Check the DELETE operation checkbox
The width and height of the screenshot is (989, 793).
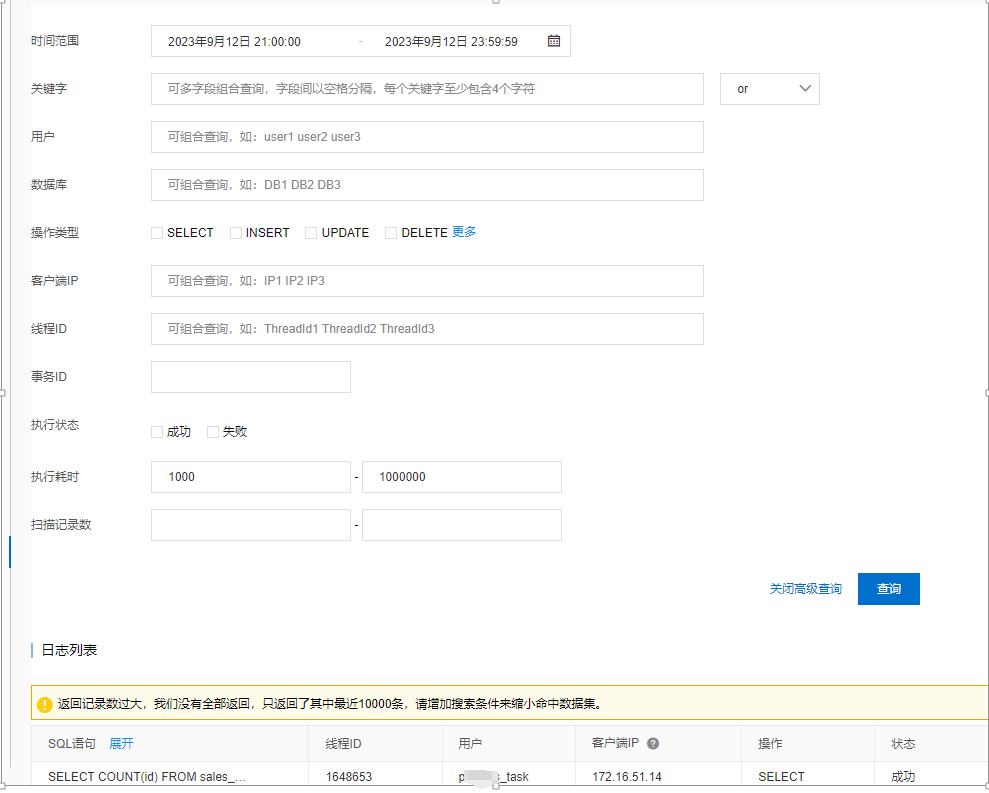click(x=391, y=233)
